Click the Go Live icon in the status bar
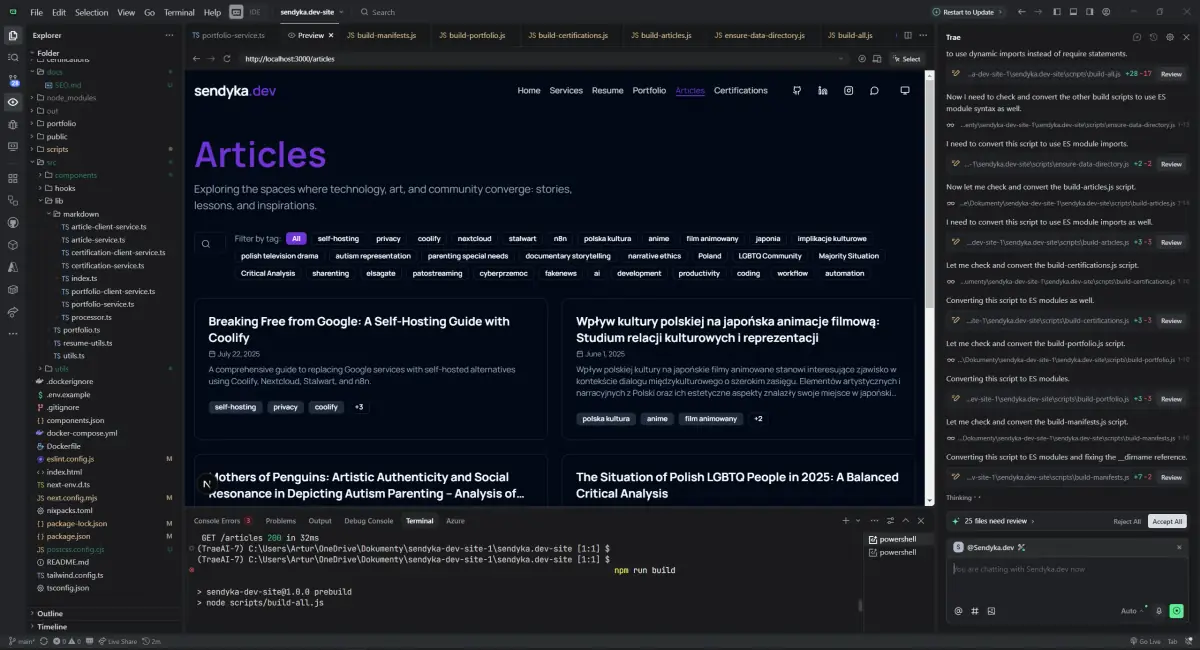 [x=1144, y=641]
